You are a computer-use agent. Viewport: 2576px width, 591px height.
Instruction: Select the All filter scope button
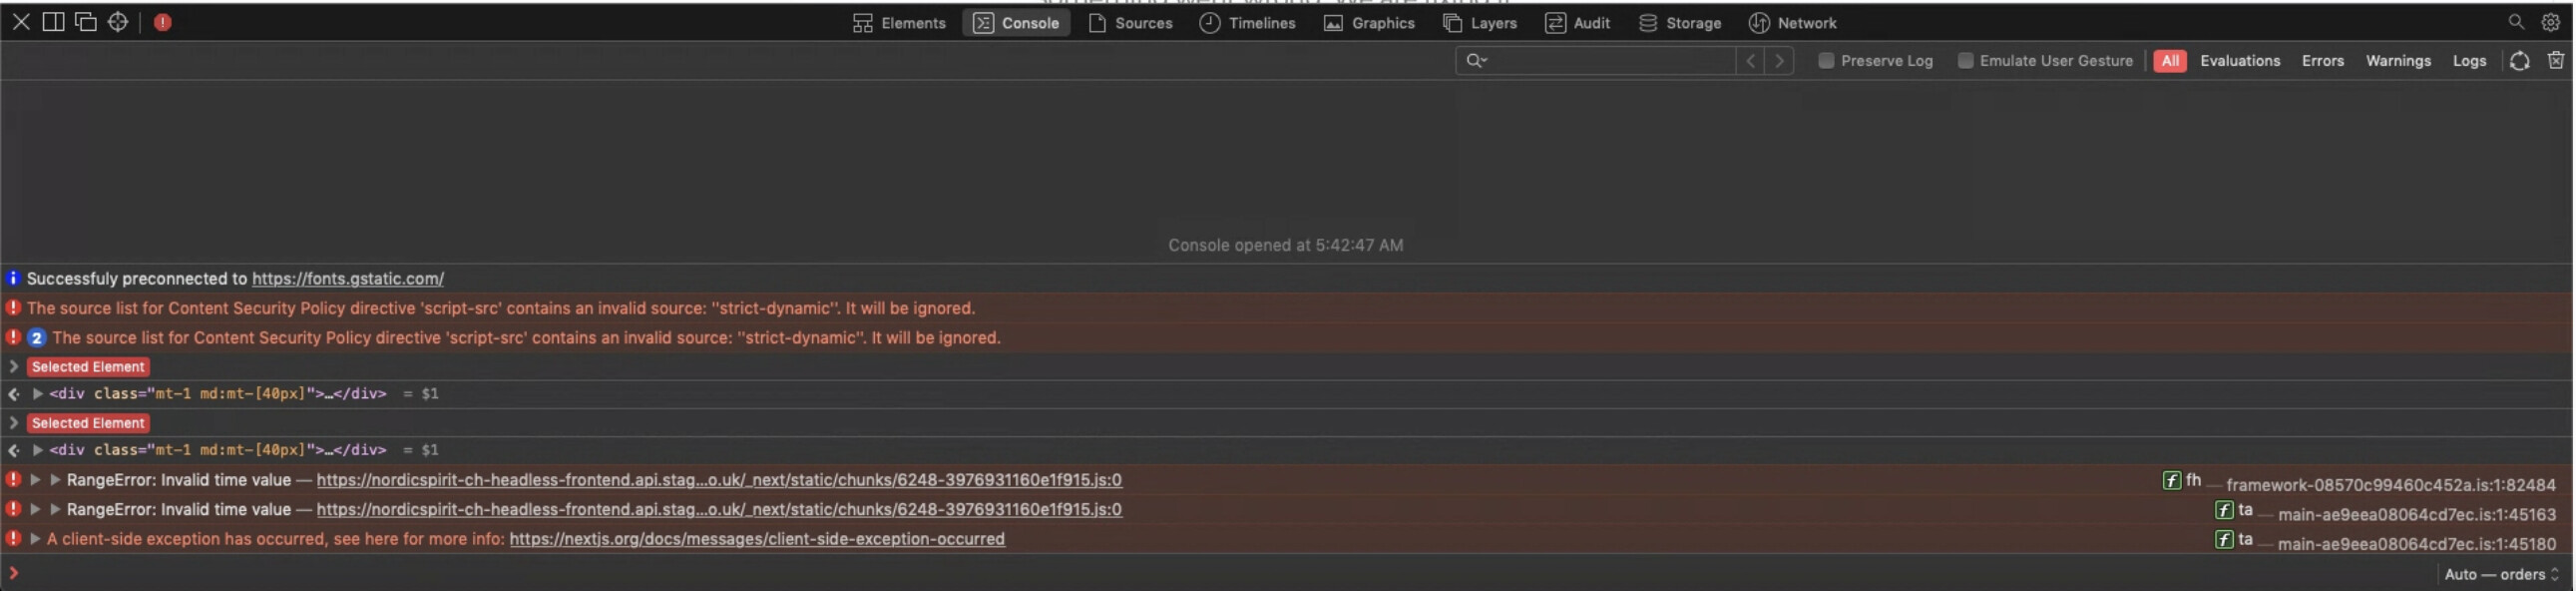pos(2171,61)
